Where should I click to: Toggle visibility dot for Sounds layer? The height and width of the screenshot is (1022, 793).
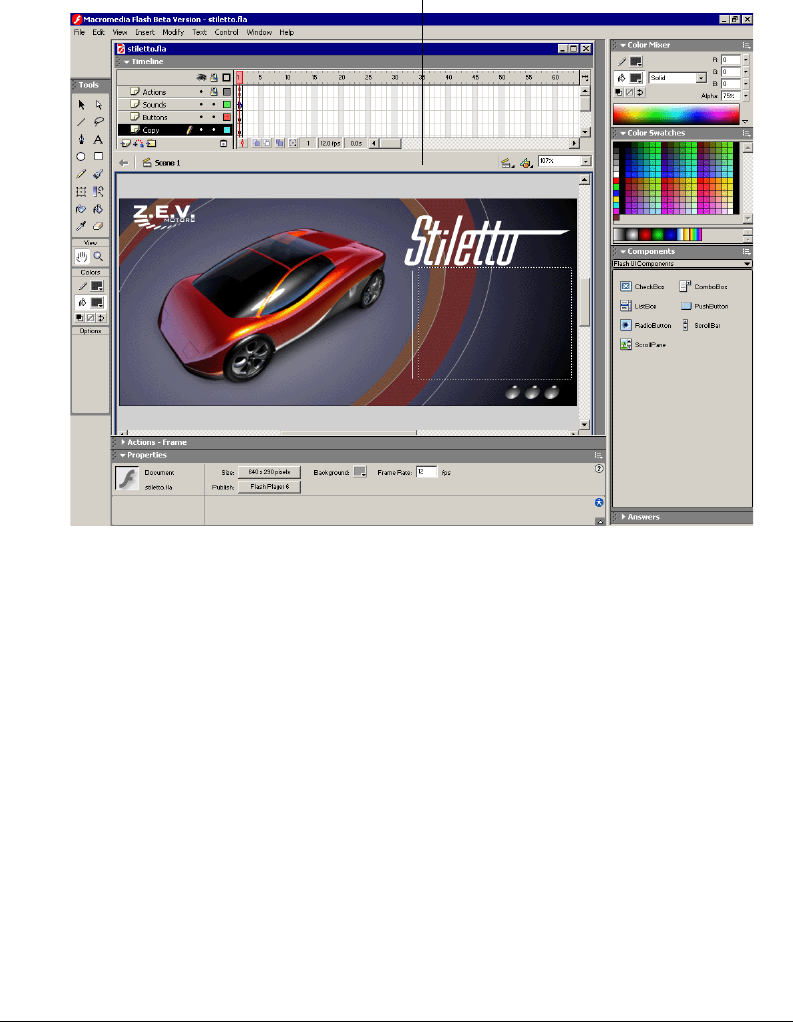coord(201,104)
